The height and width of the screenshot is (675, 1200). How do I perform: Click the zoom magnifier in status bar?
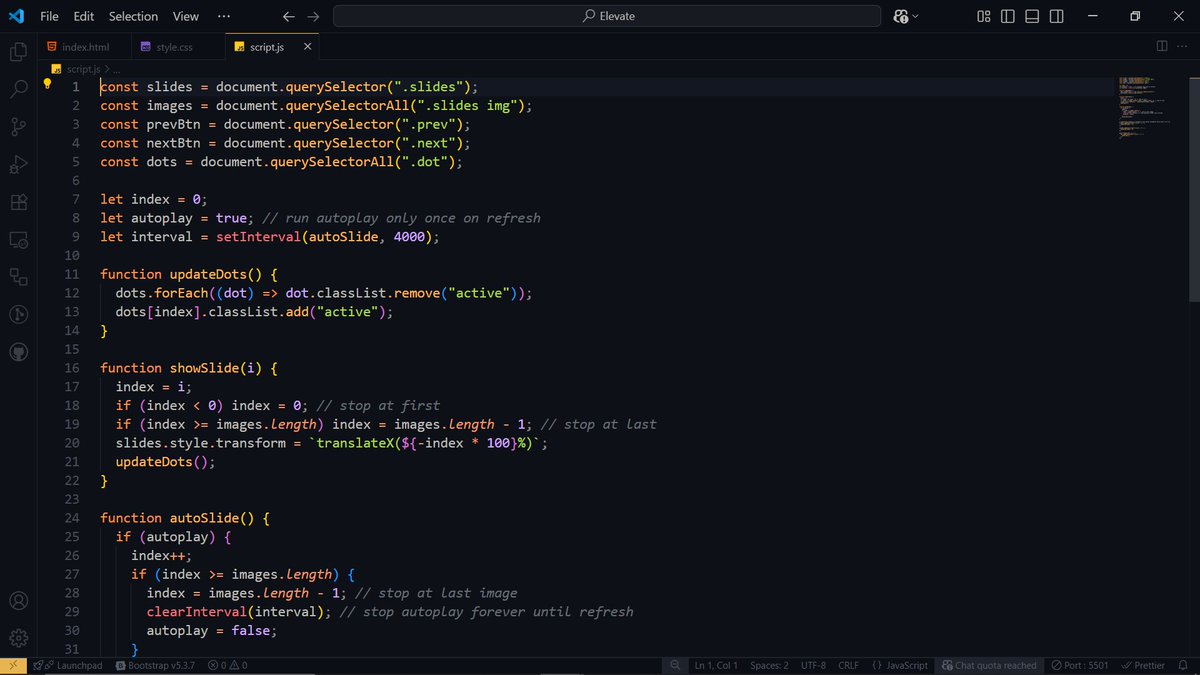pyautogui.click(x=677, y=665)
